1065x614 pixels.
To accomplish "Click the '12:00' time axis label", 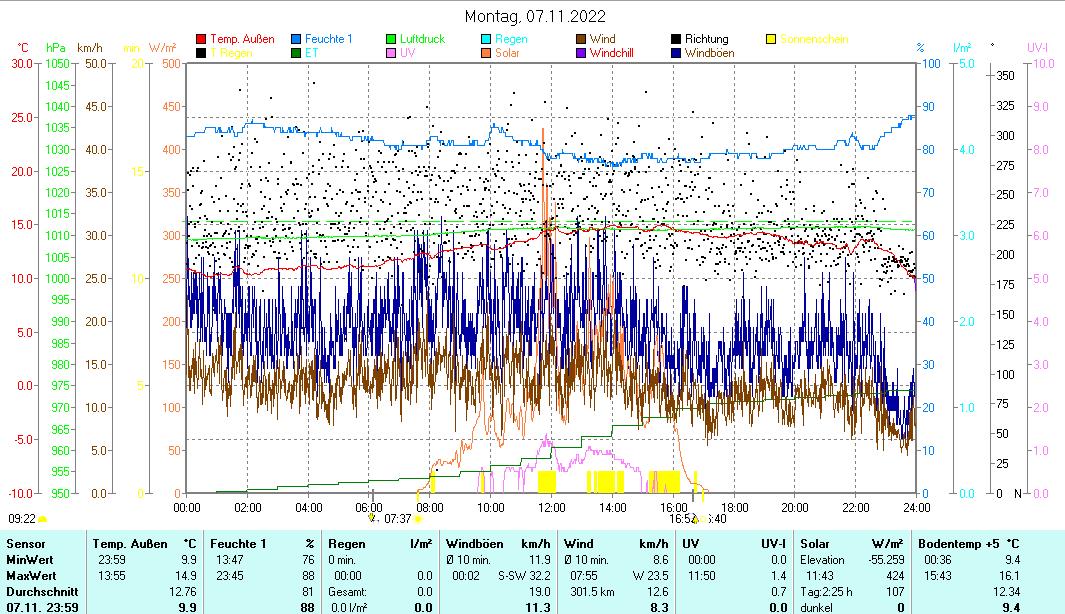I will point(552,507).
